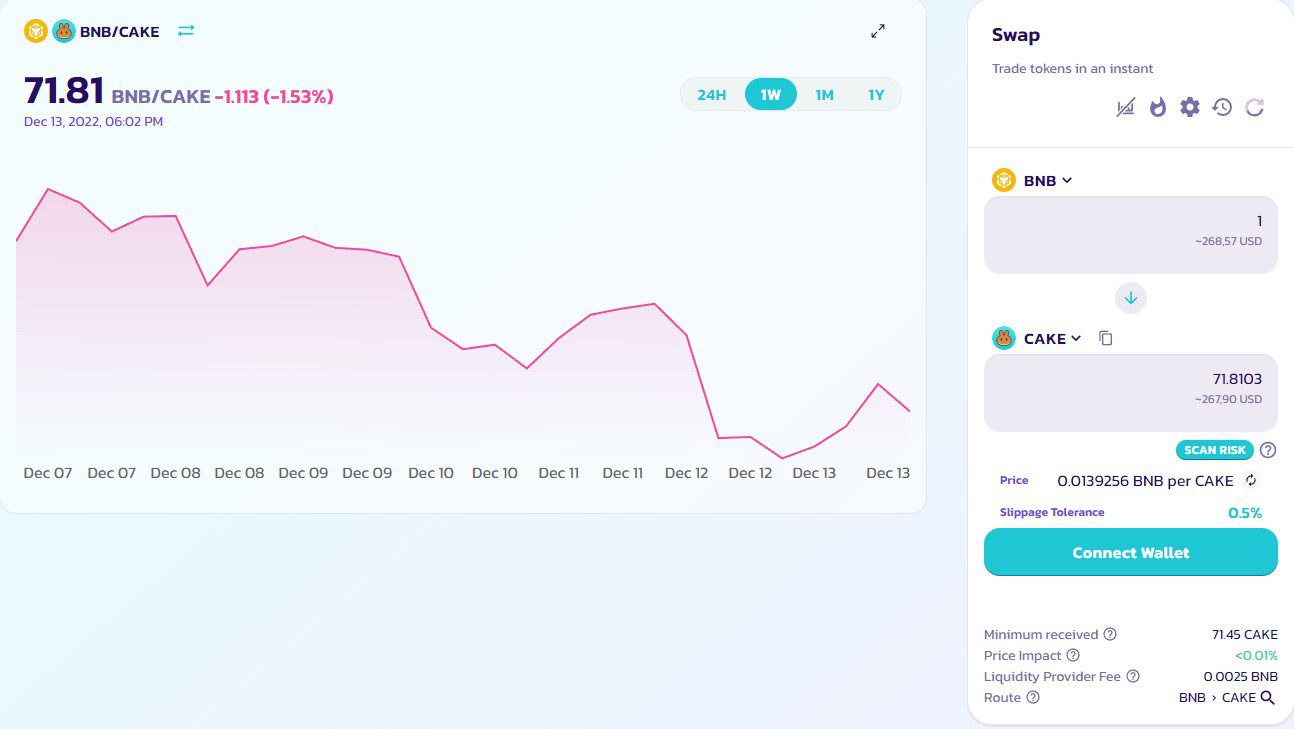The image size is (1294, 729).
Task: Show Minimum received help tooltip
Action: tap(1110, 634)
